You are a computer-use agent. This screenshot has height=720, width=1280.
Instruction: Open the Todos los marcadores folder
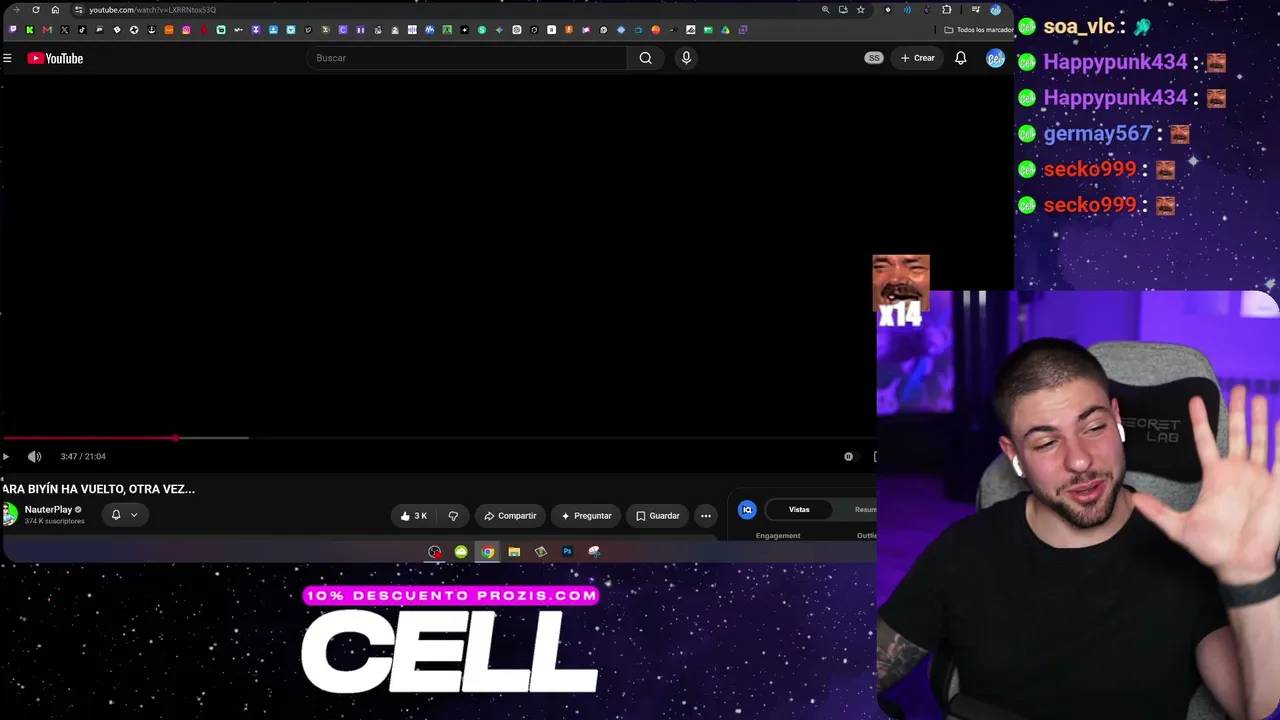(979, 30)
